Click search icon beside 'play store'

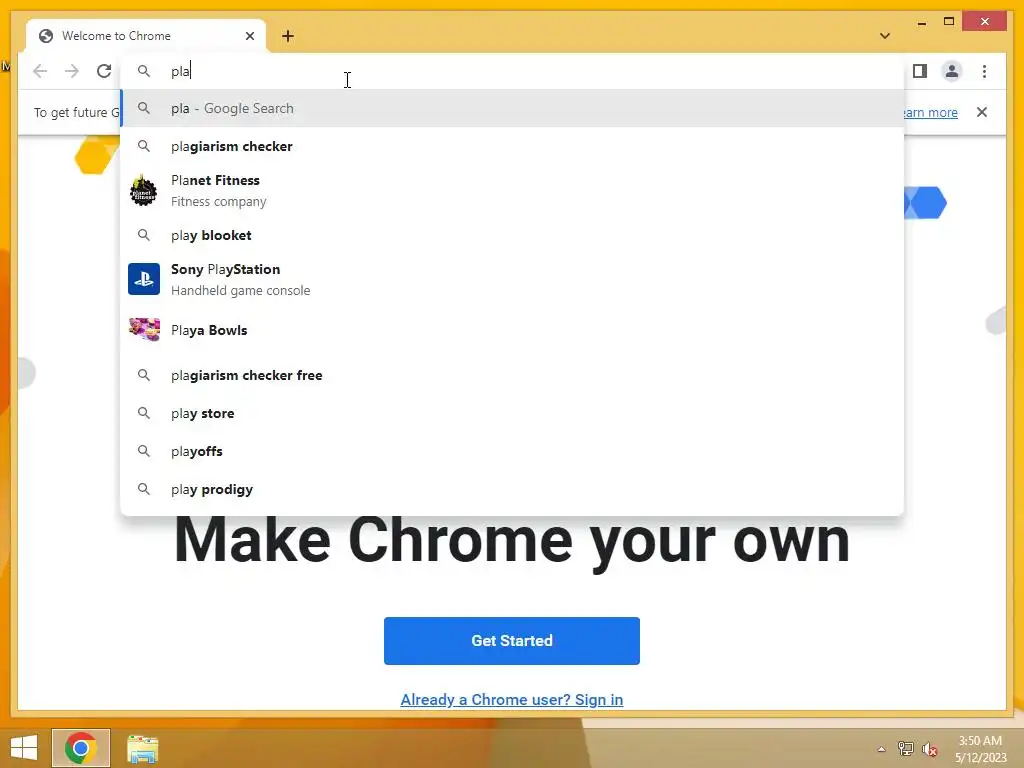(x=144, y=413)
